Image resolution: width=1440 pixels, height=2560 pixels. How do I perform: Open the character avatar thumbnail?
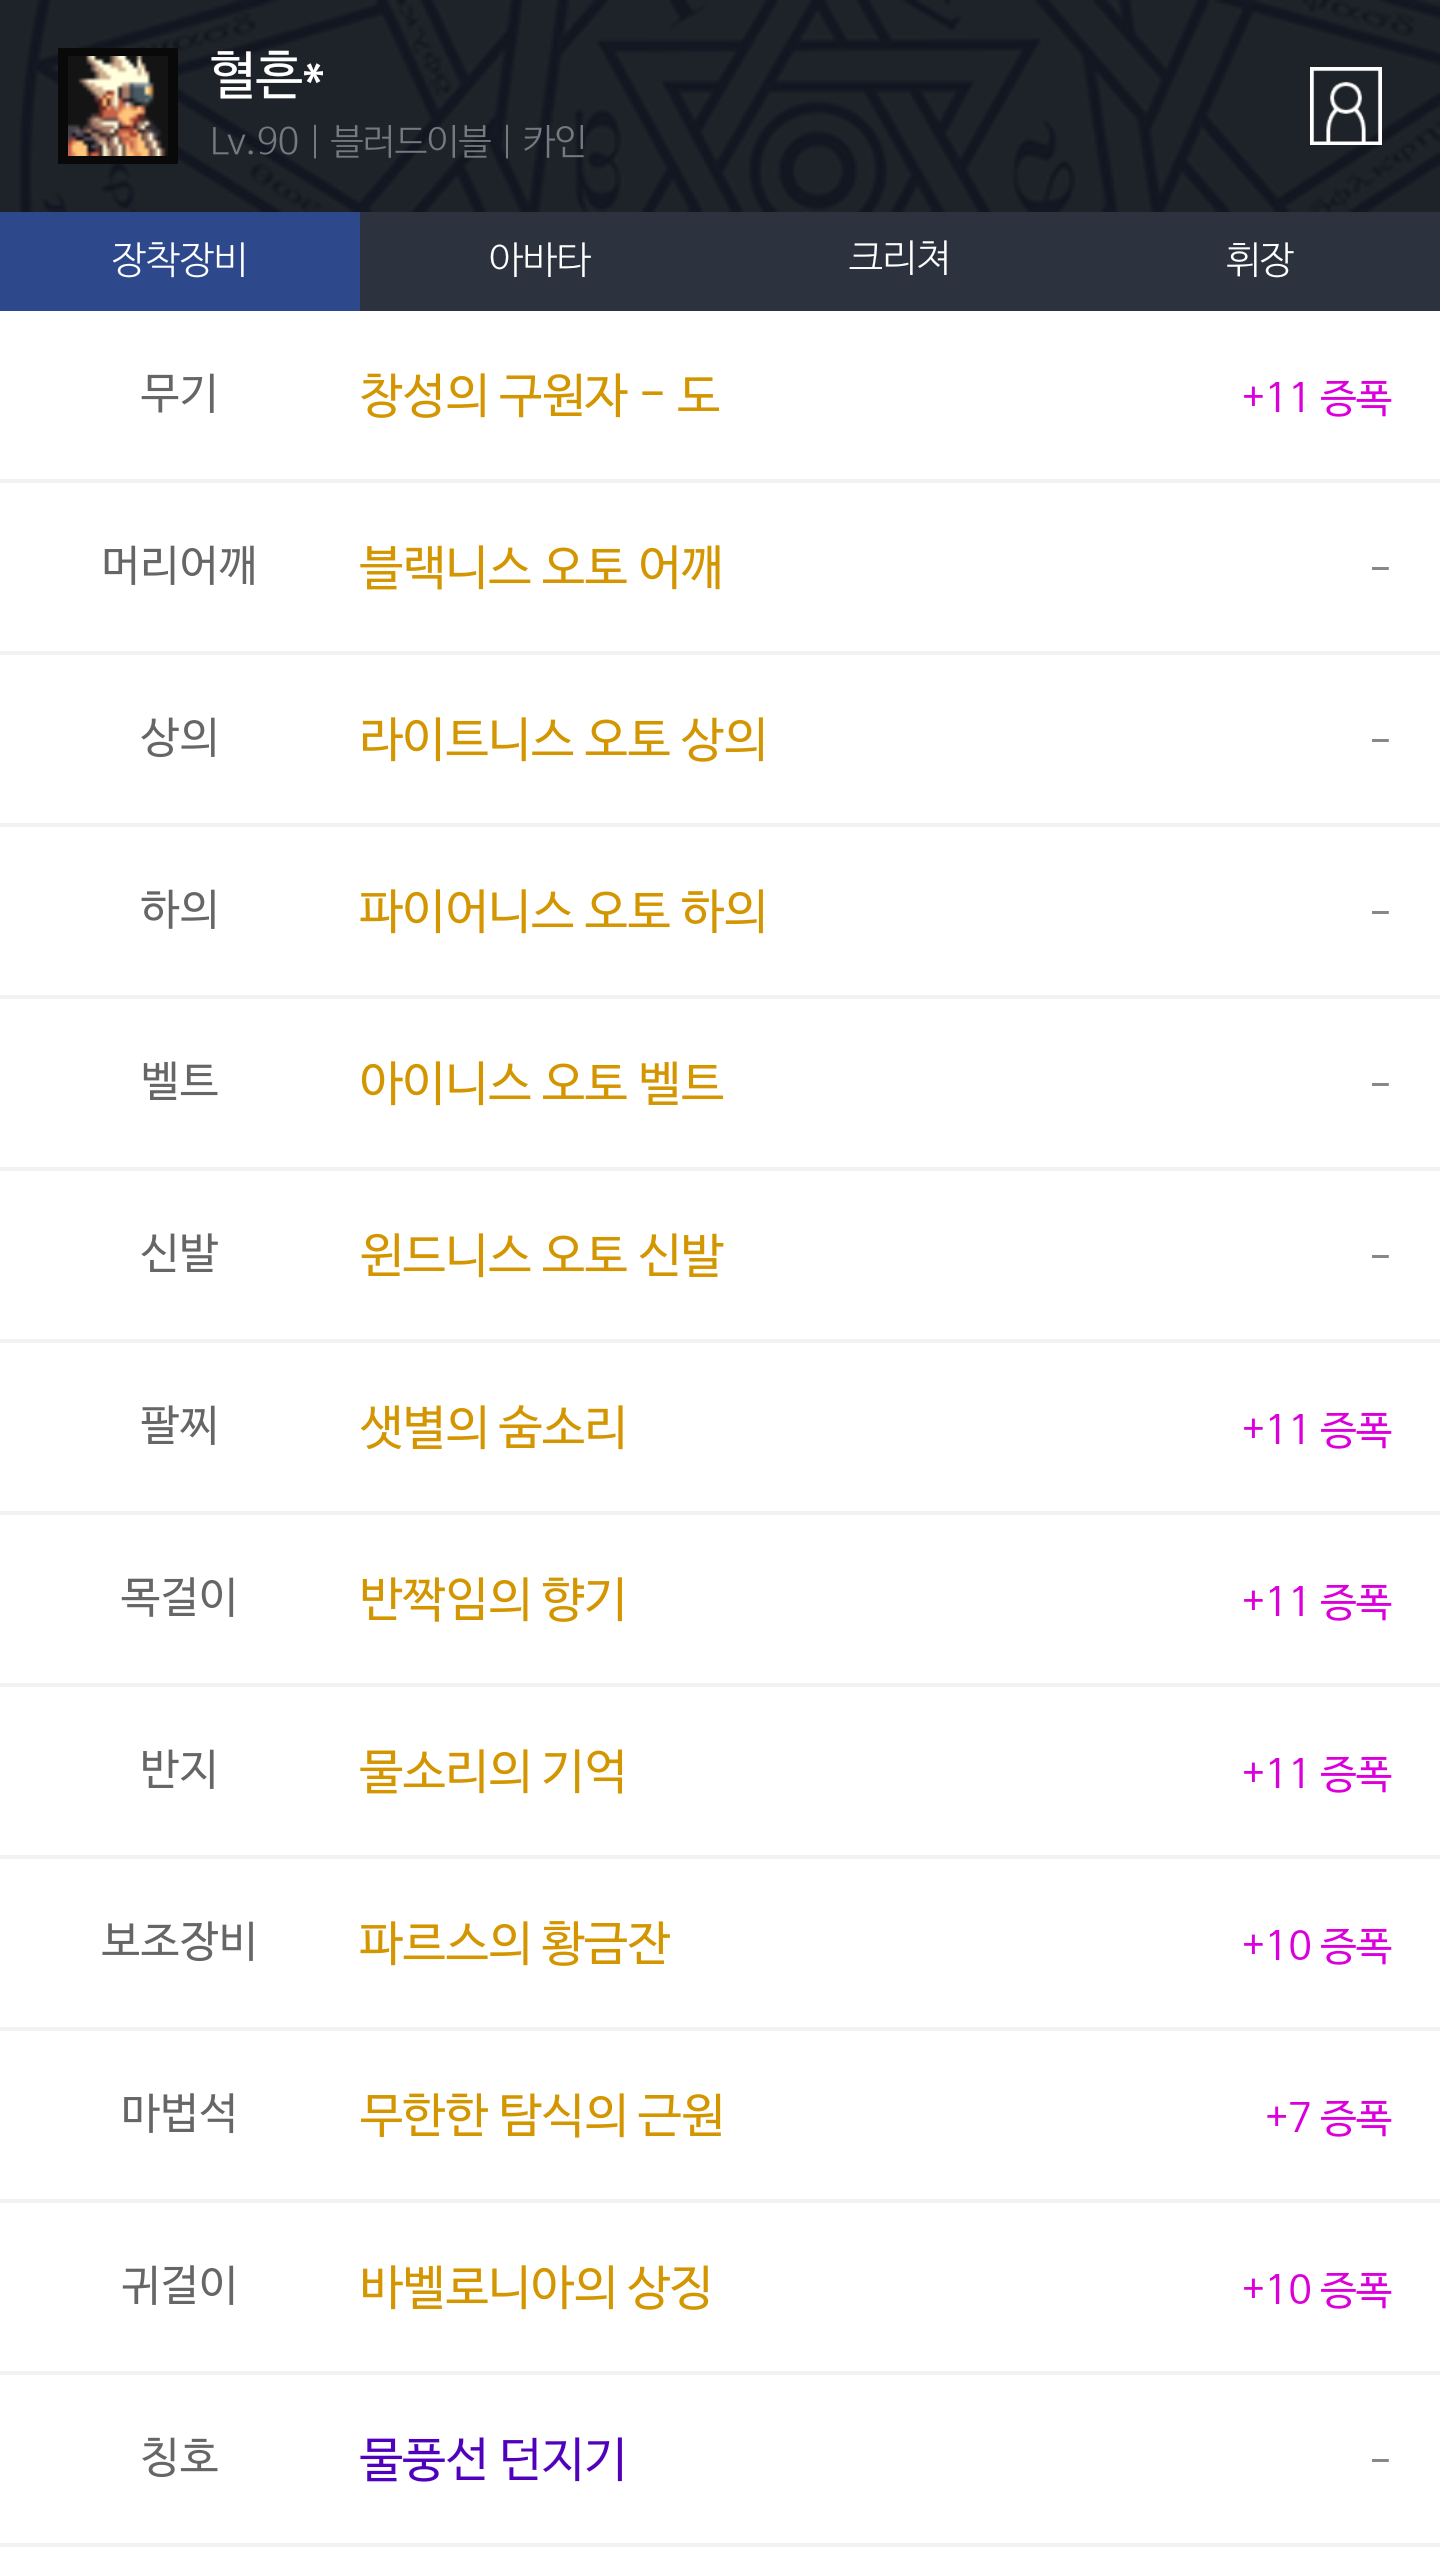coord(118,106)
